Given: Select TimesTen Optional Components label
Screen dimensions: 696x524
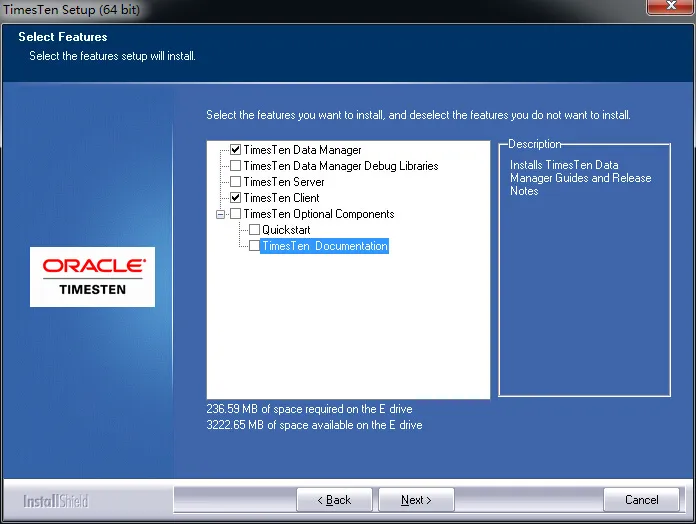Looking at the screenshot, I should (319, 214).
